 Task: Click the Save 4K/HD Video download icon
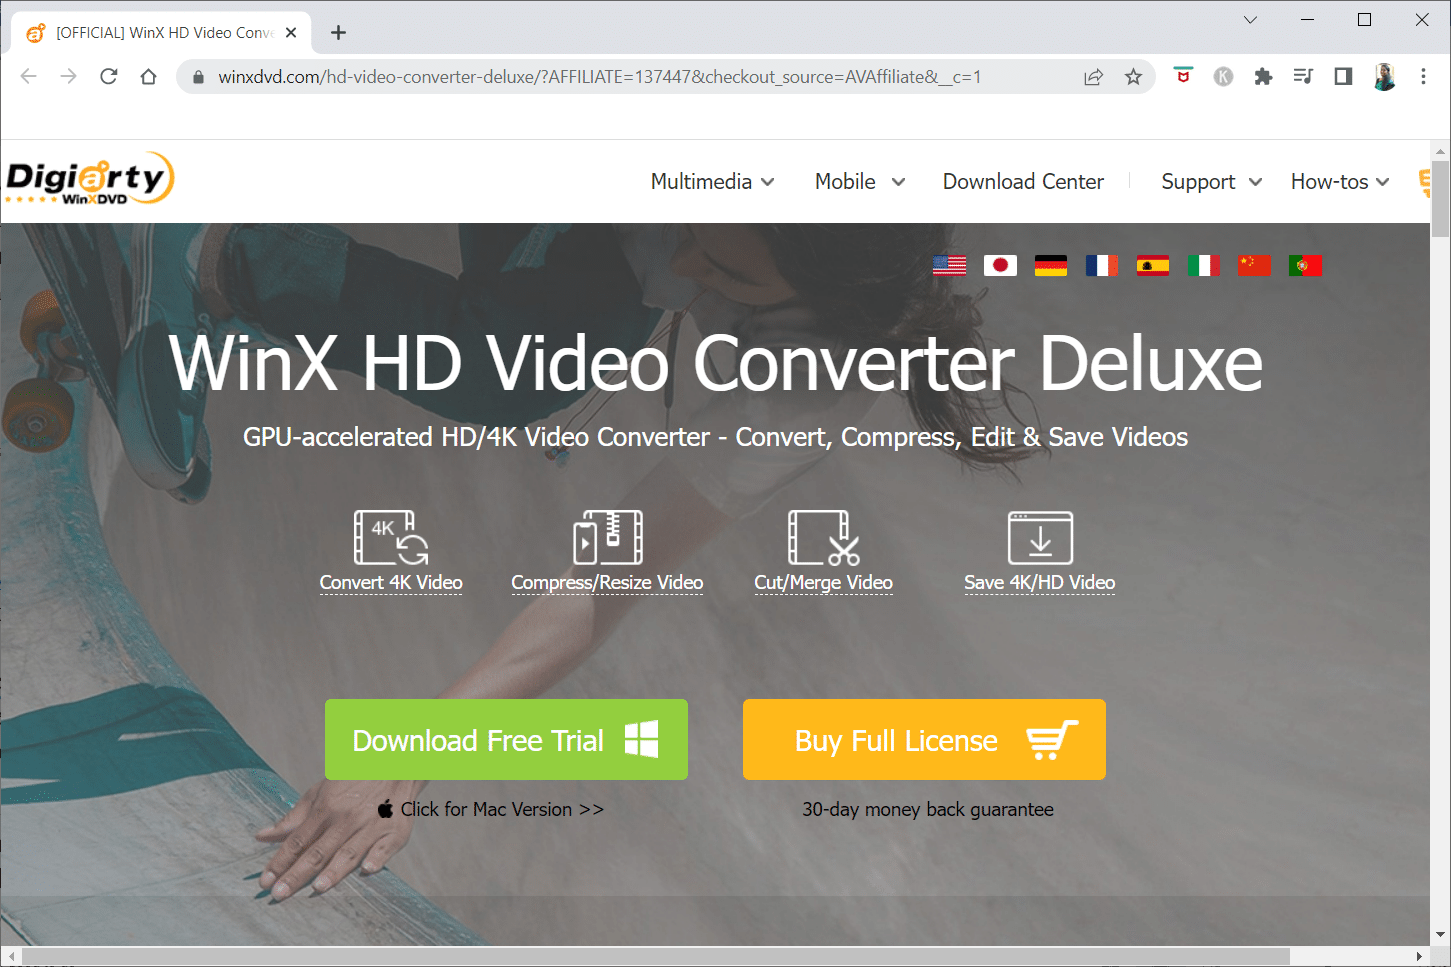click(1040, 538)
